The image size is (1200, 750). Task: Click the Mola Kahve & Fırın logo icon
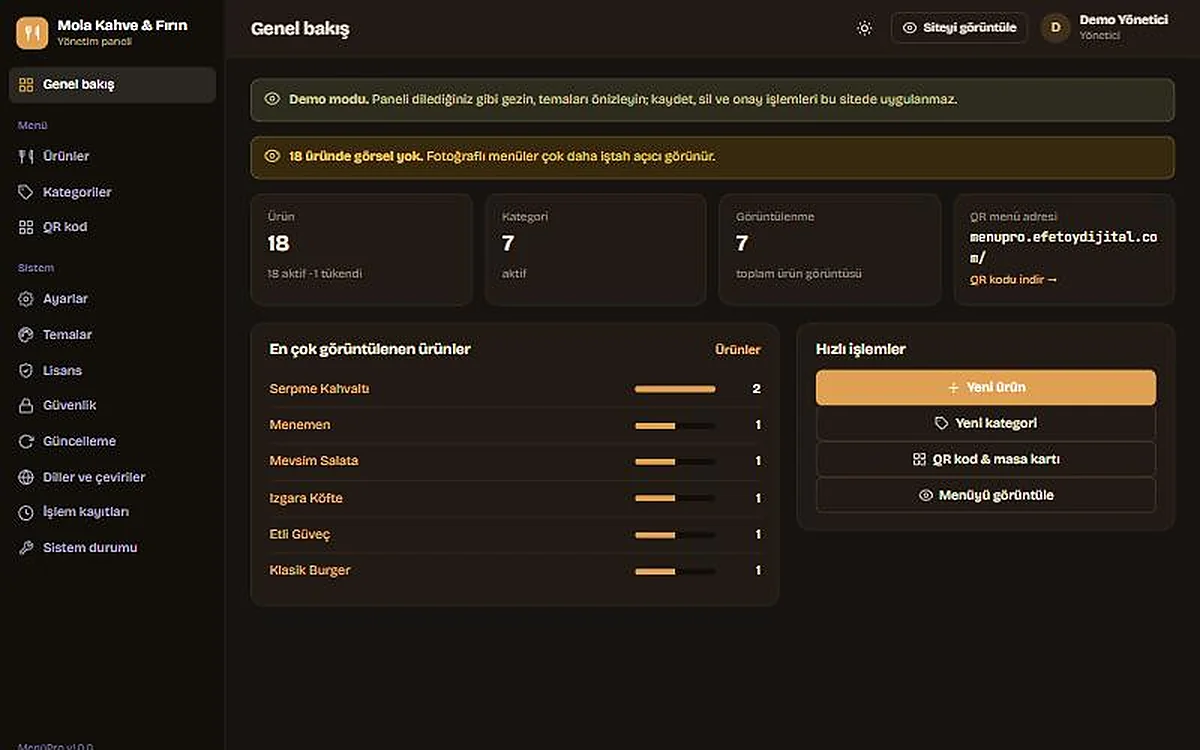(32, 33)
